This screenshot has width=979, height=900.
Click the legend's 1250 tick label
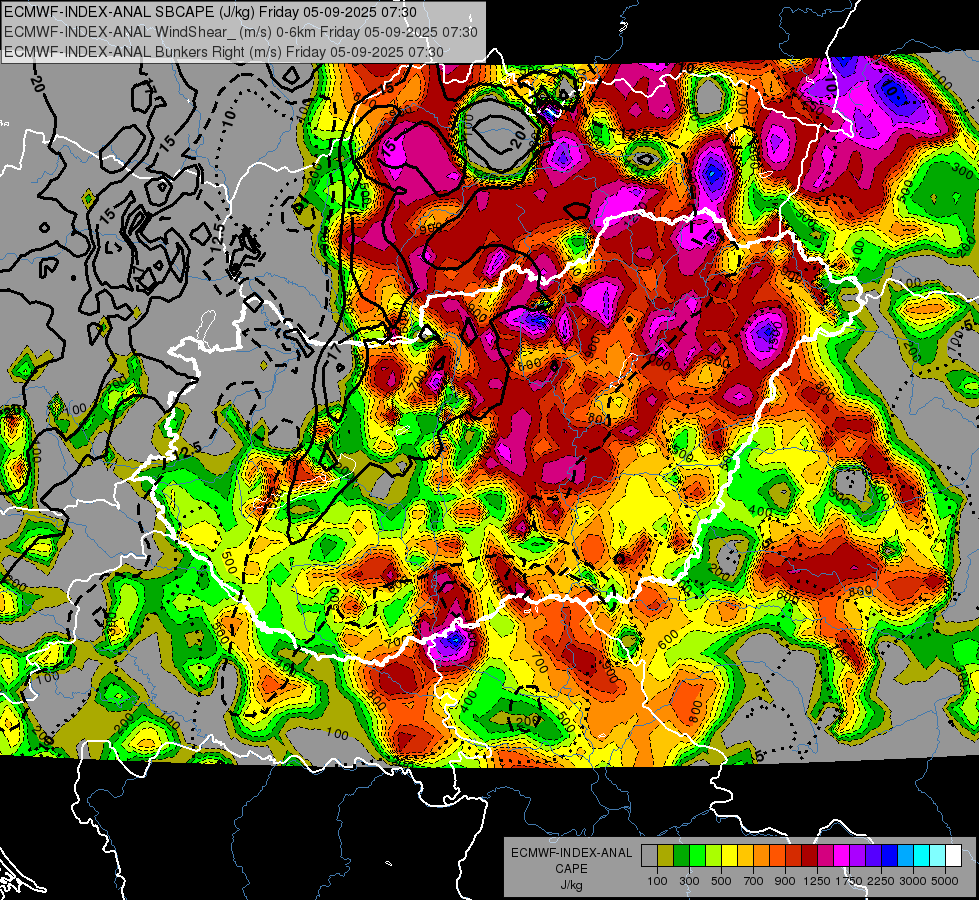(x=817, y=881)
